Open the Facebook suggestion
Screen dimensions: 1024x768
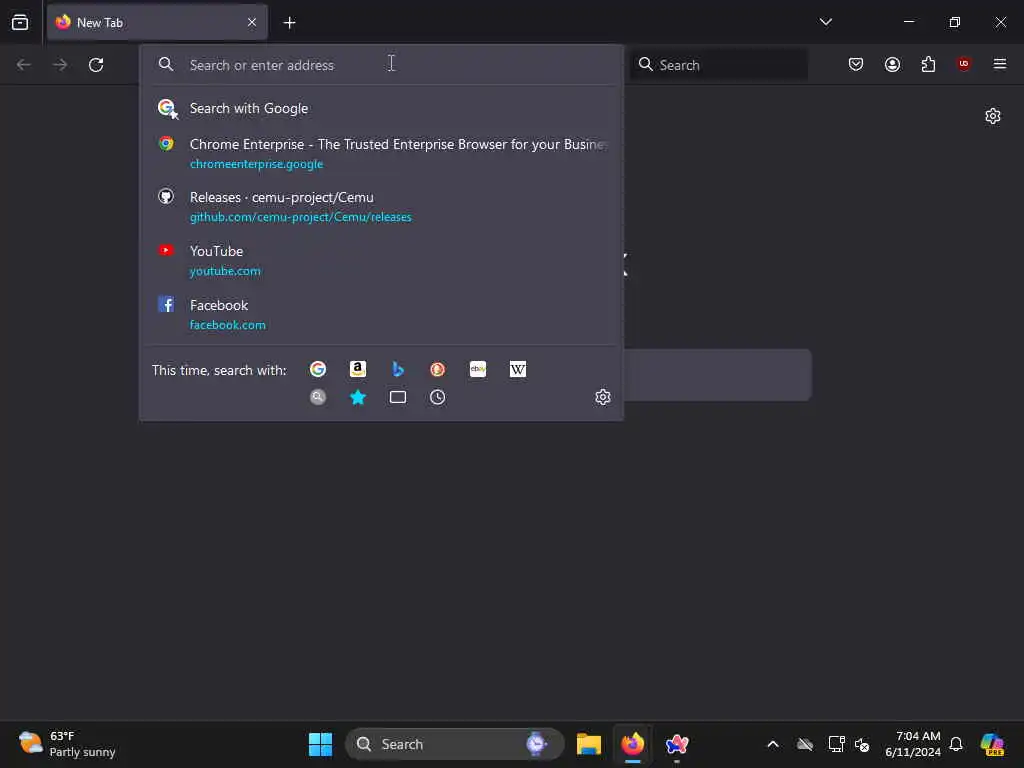381,314
